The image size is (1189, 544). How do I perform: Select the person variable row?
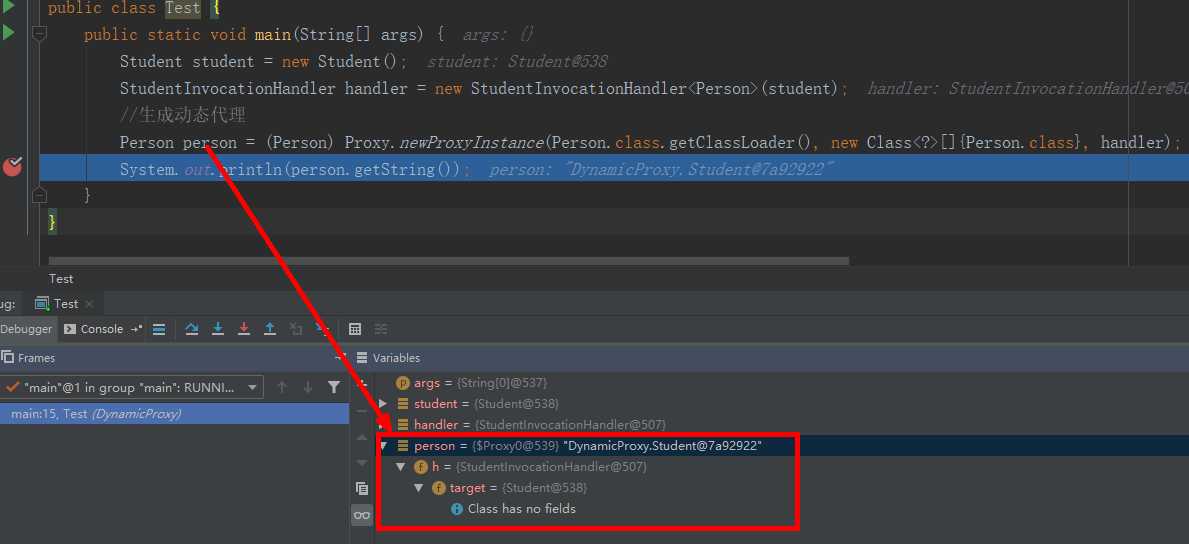pyautogui.click(x=781, y=446)
